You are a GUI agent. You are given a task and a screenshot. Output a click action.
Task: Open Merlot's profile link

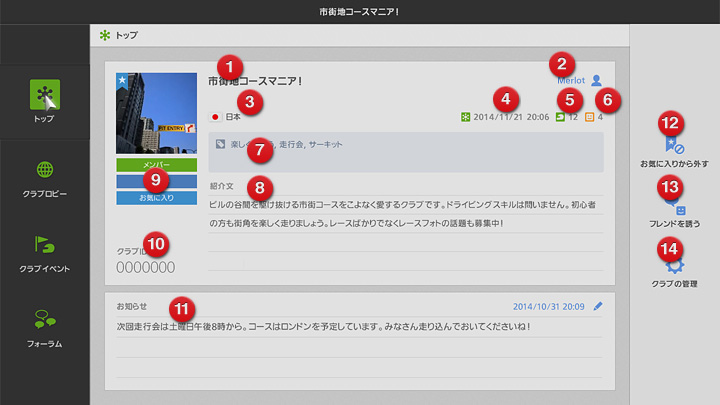(x=571, y=80)
